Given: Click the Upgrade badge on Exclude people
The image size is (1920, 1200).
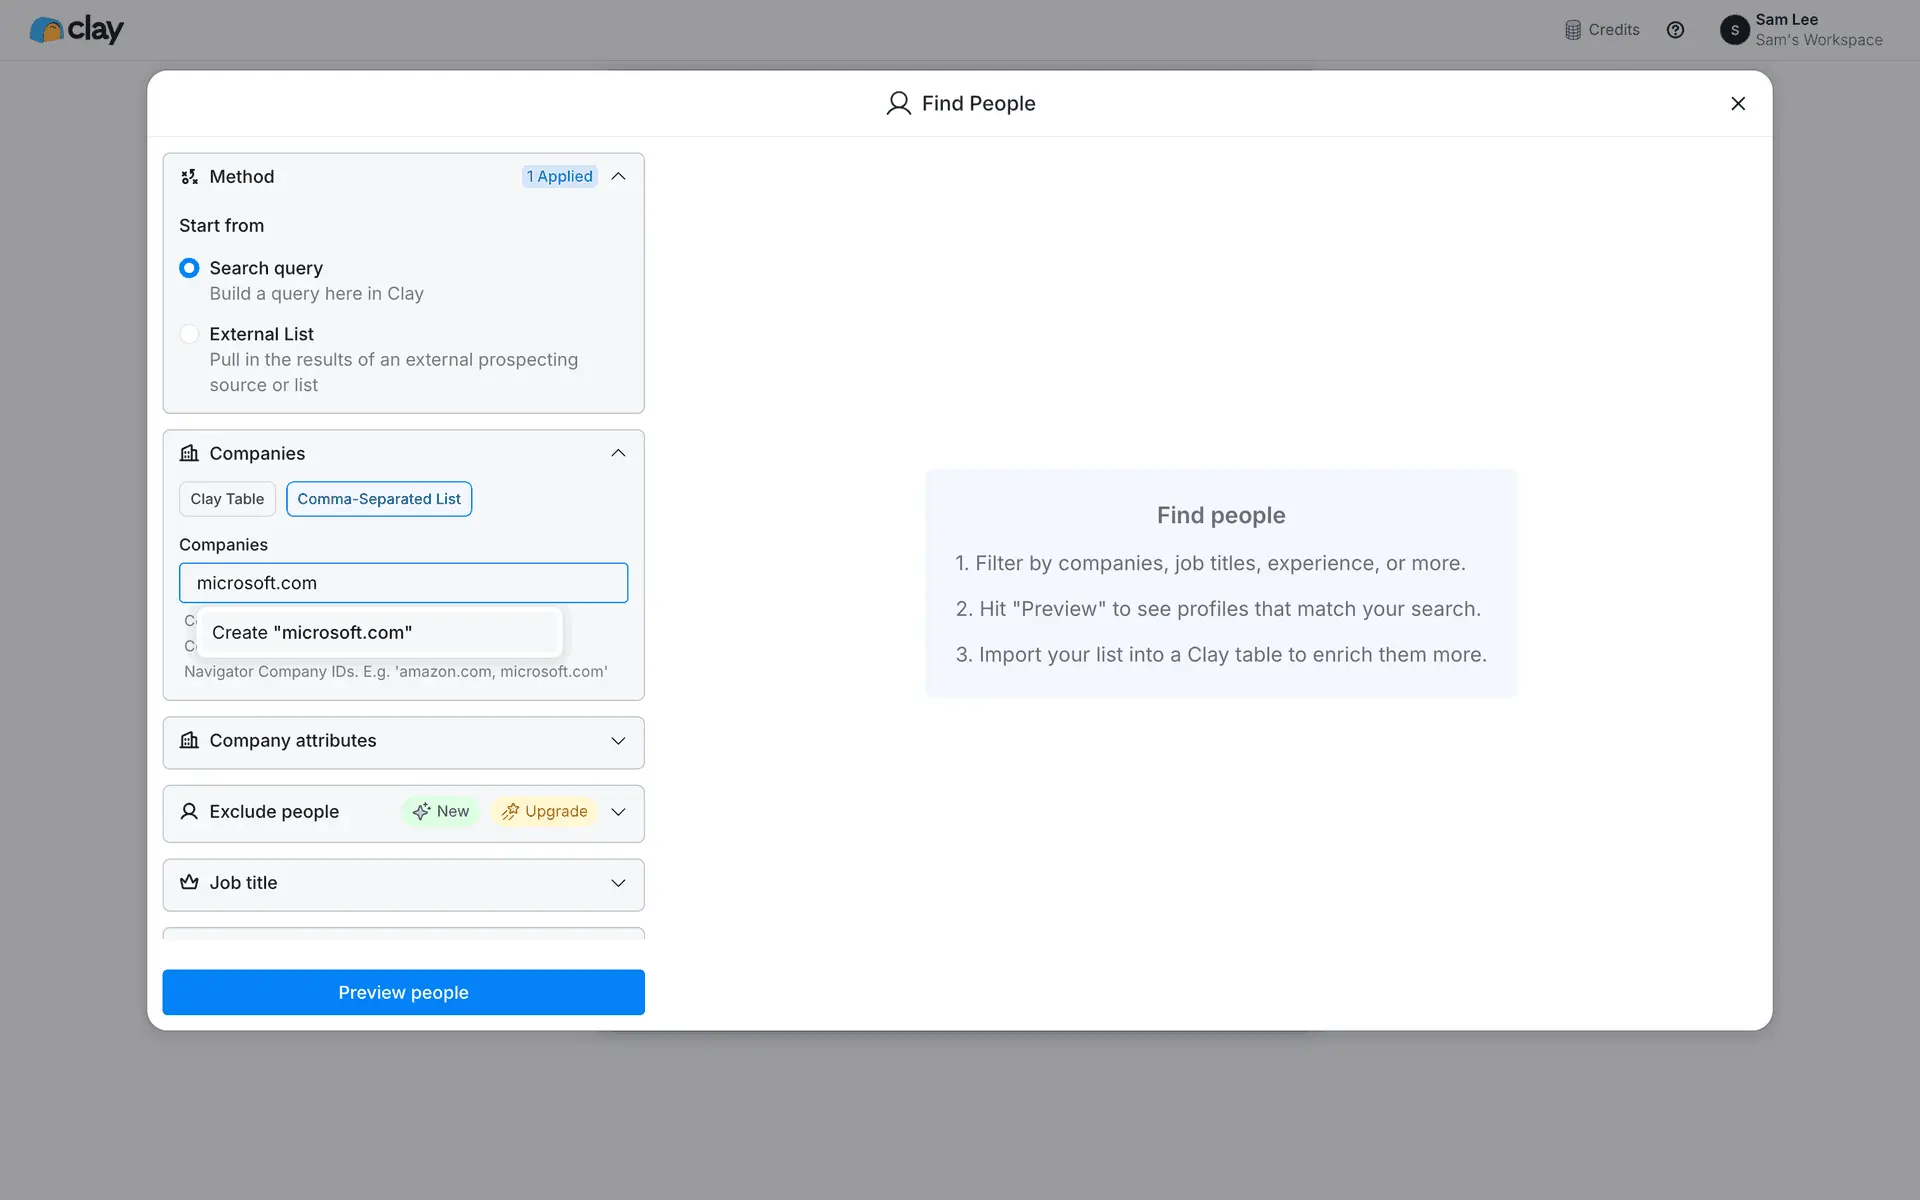Looking at the screenshot, I should [x=545, y=812].
